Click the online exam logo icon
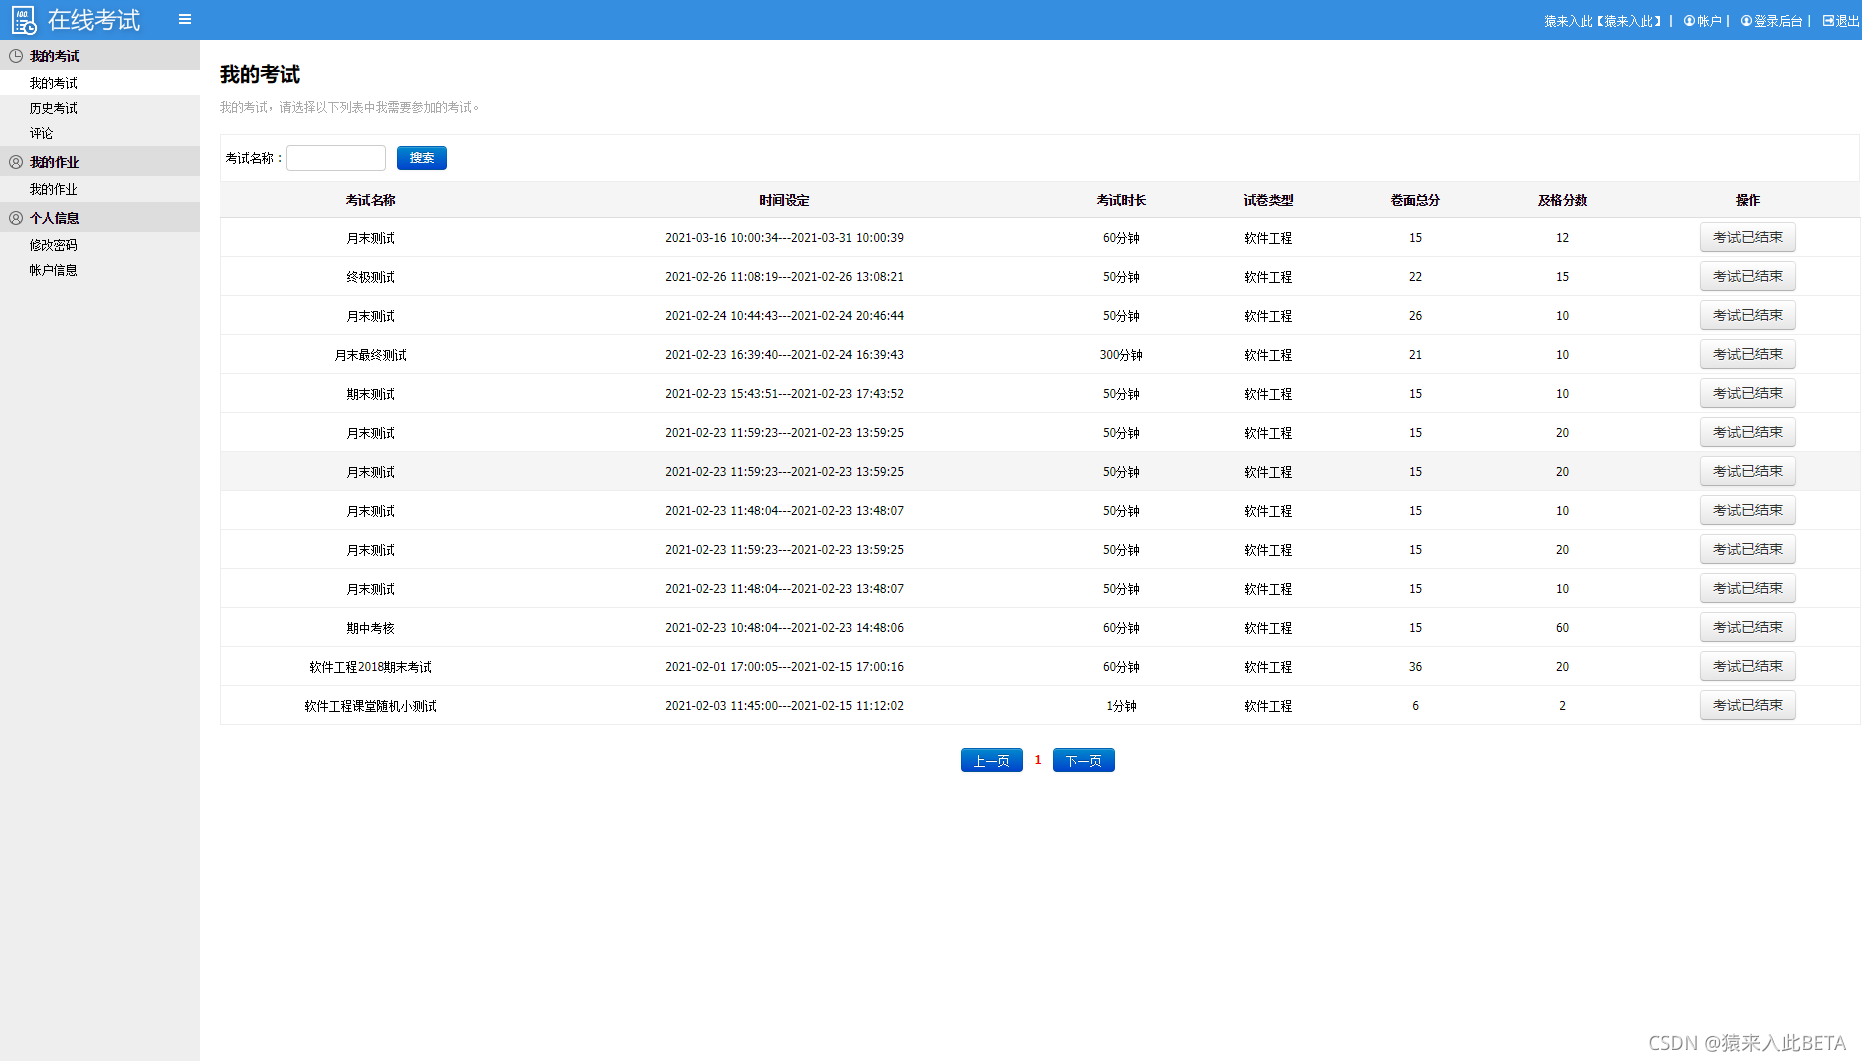1862x1061 pixels. [24, 20]
